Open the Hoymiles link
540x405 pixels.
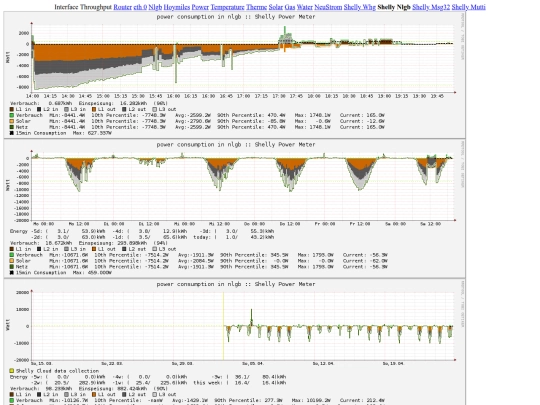coord(177,7)
